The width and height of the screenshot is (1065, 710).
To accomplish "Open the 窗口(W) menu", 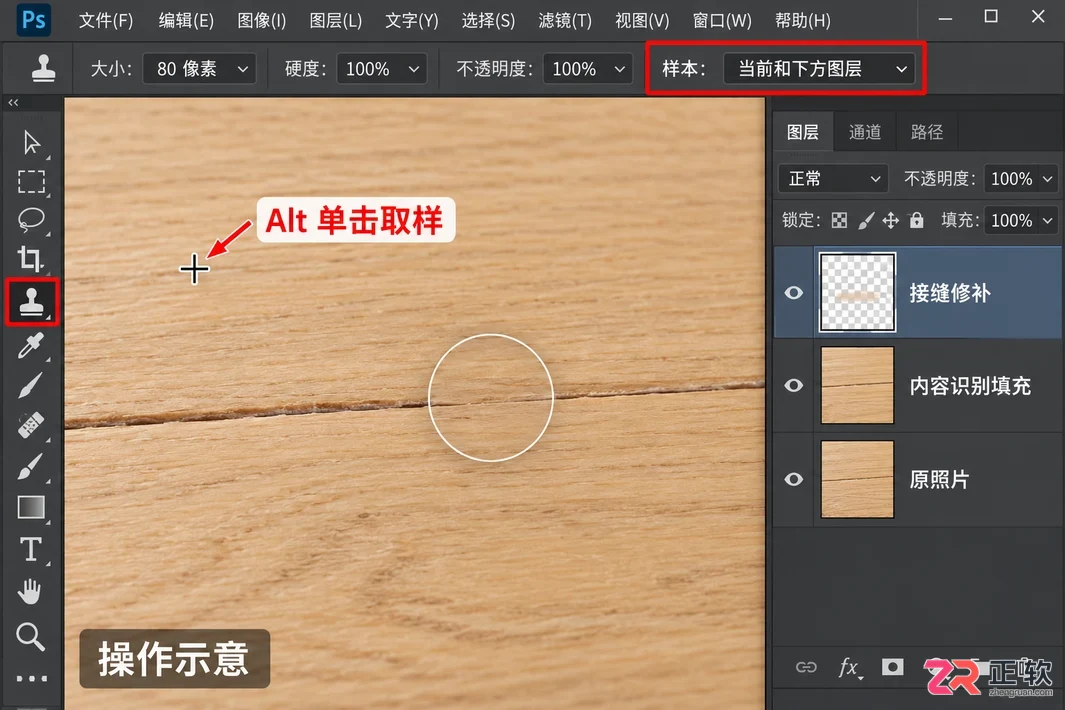I will click(722, 20).
